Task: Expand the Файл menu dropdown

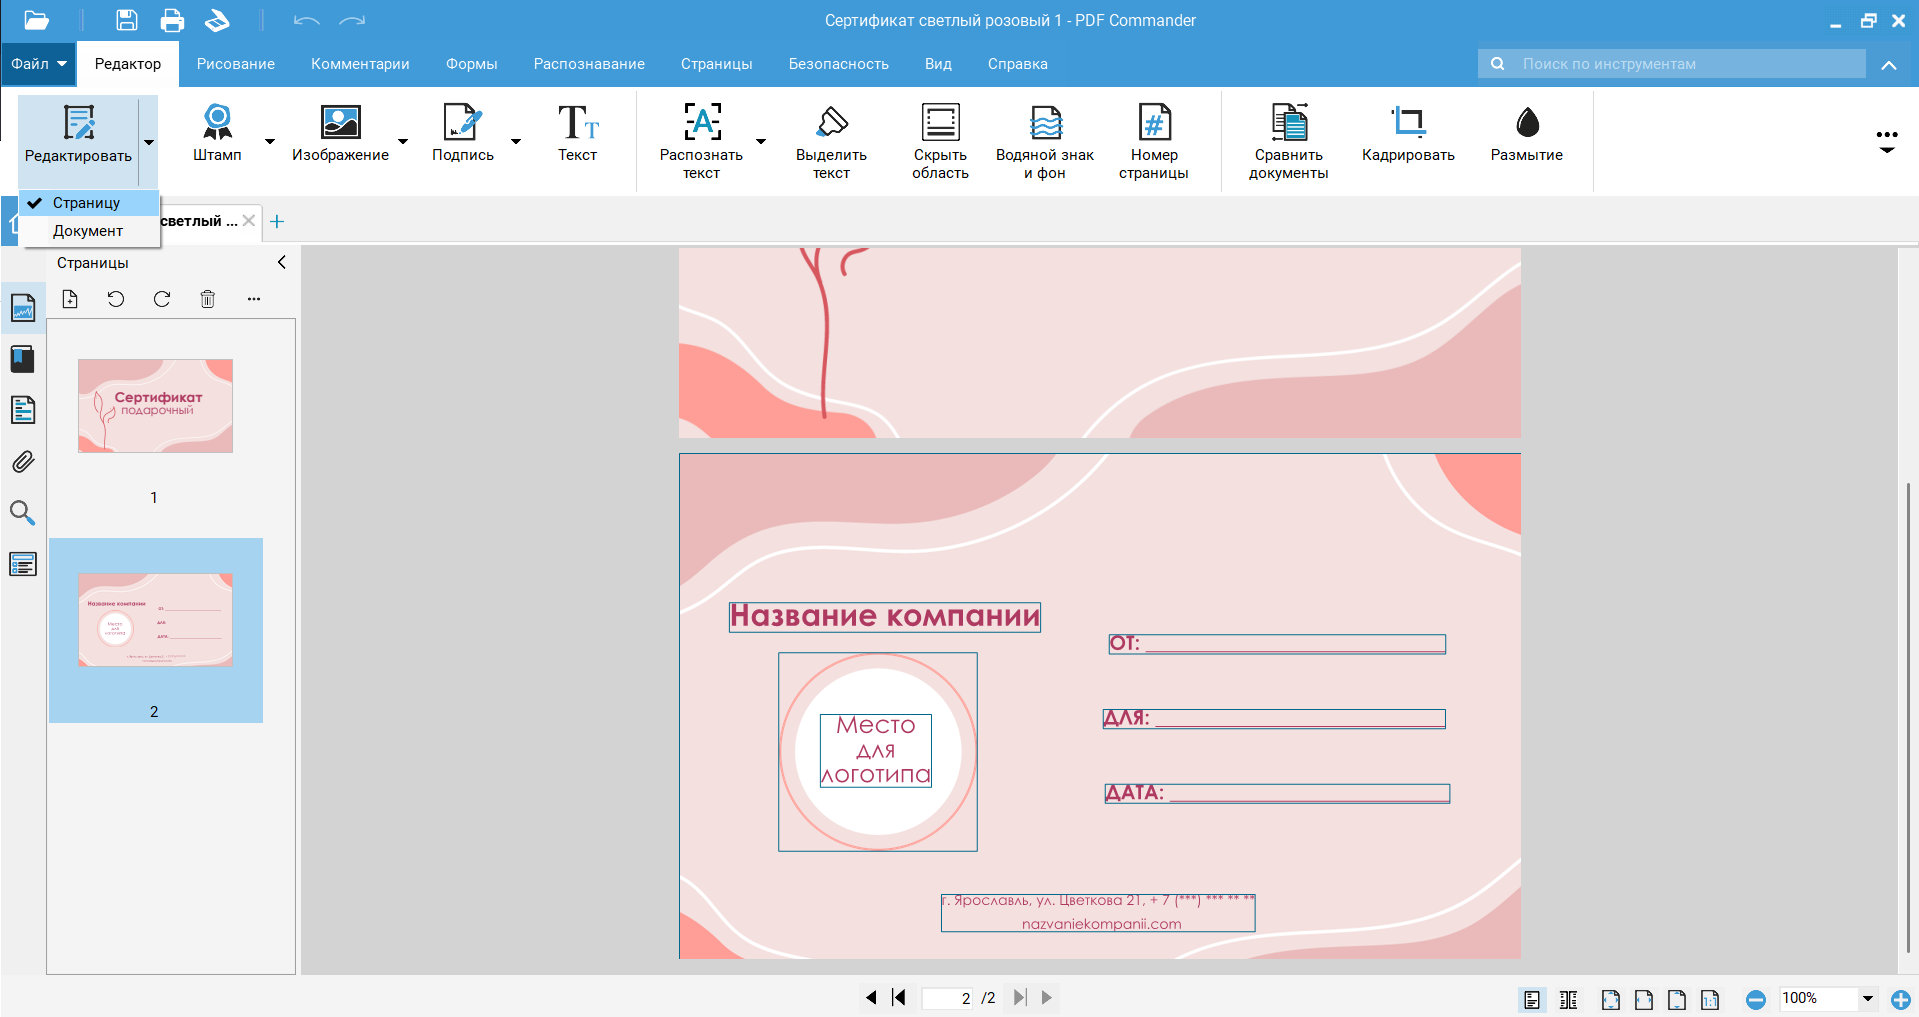Action: (39, 64)
